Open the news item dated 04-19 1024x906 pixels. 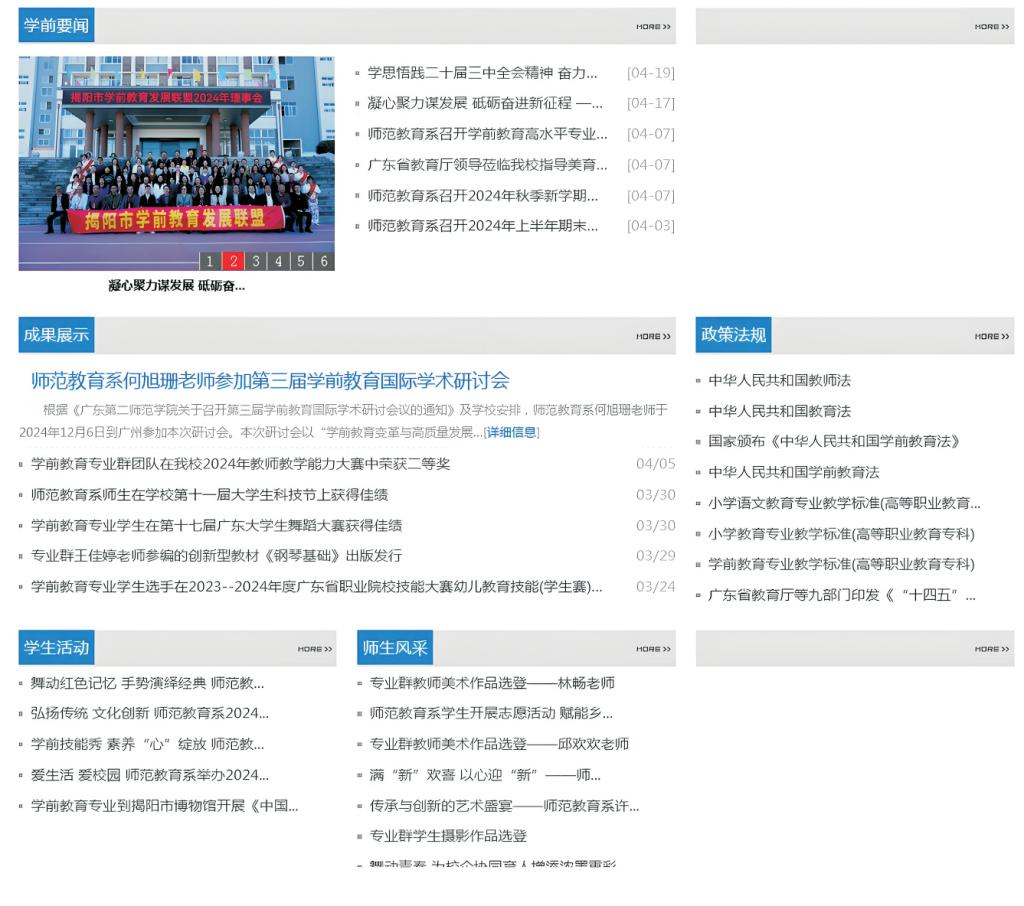pos(482,73)
